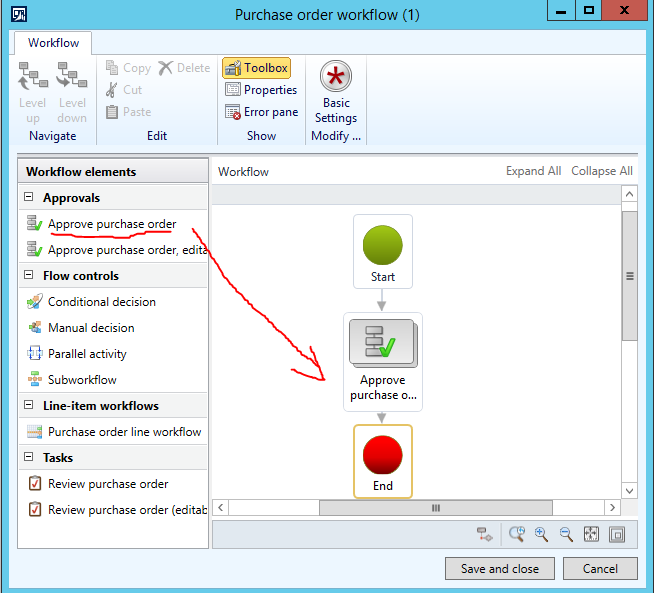
Task: Click the horizontal scrollbar thumb
Action: pos(435,508)
